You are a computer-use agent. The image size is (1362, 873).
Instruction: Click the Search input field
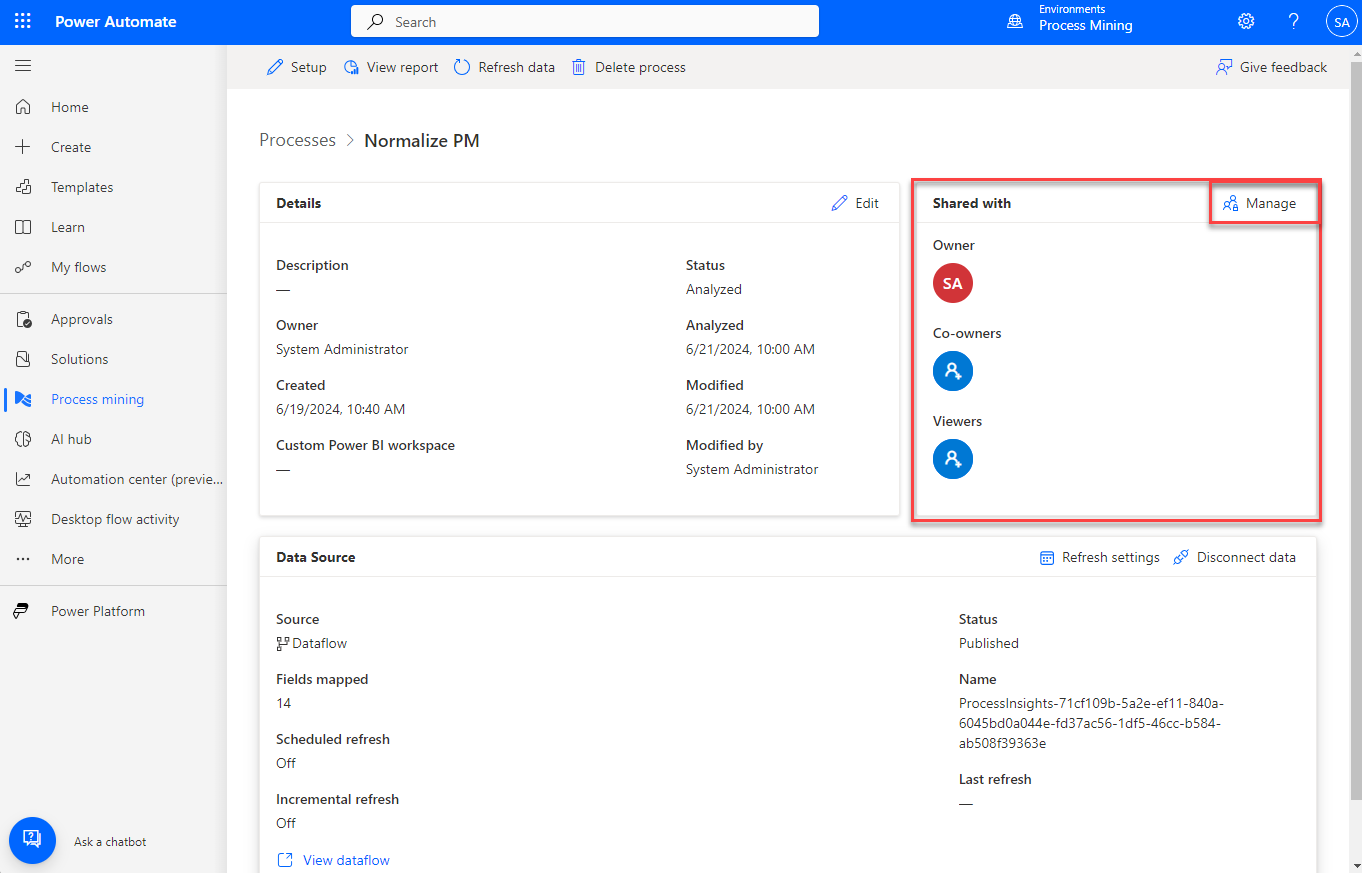pos(585,21)
